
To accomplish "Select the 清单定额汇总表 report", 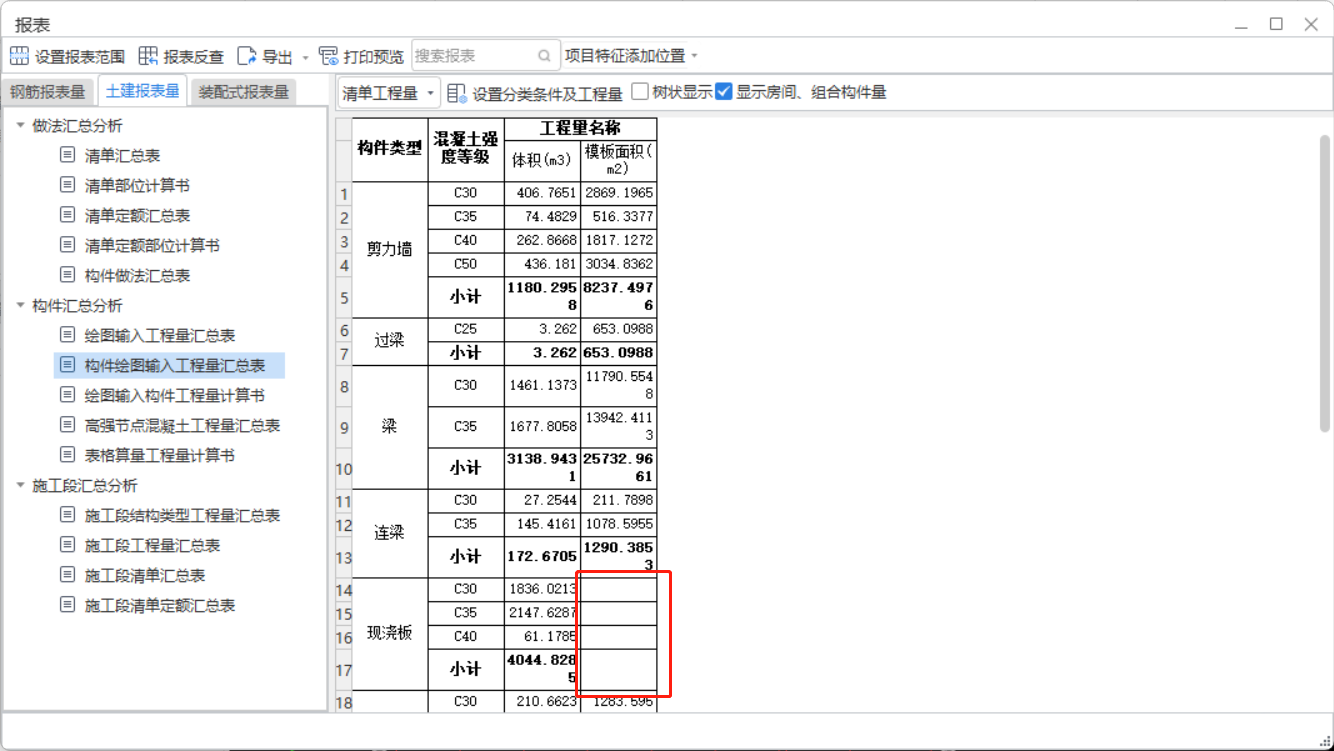I will coord(137,215).
